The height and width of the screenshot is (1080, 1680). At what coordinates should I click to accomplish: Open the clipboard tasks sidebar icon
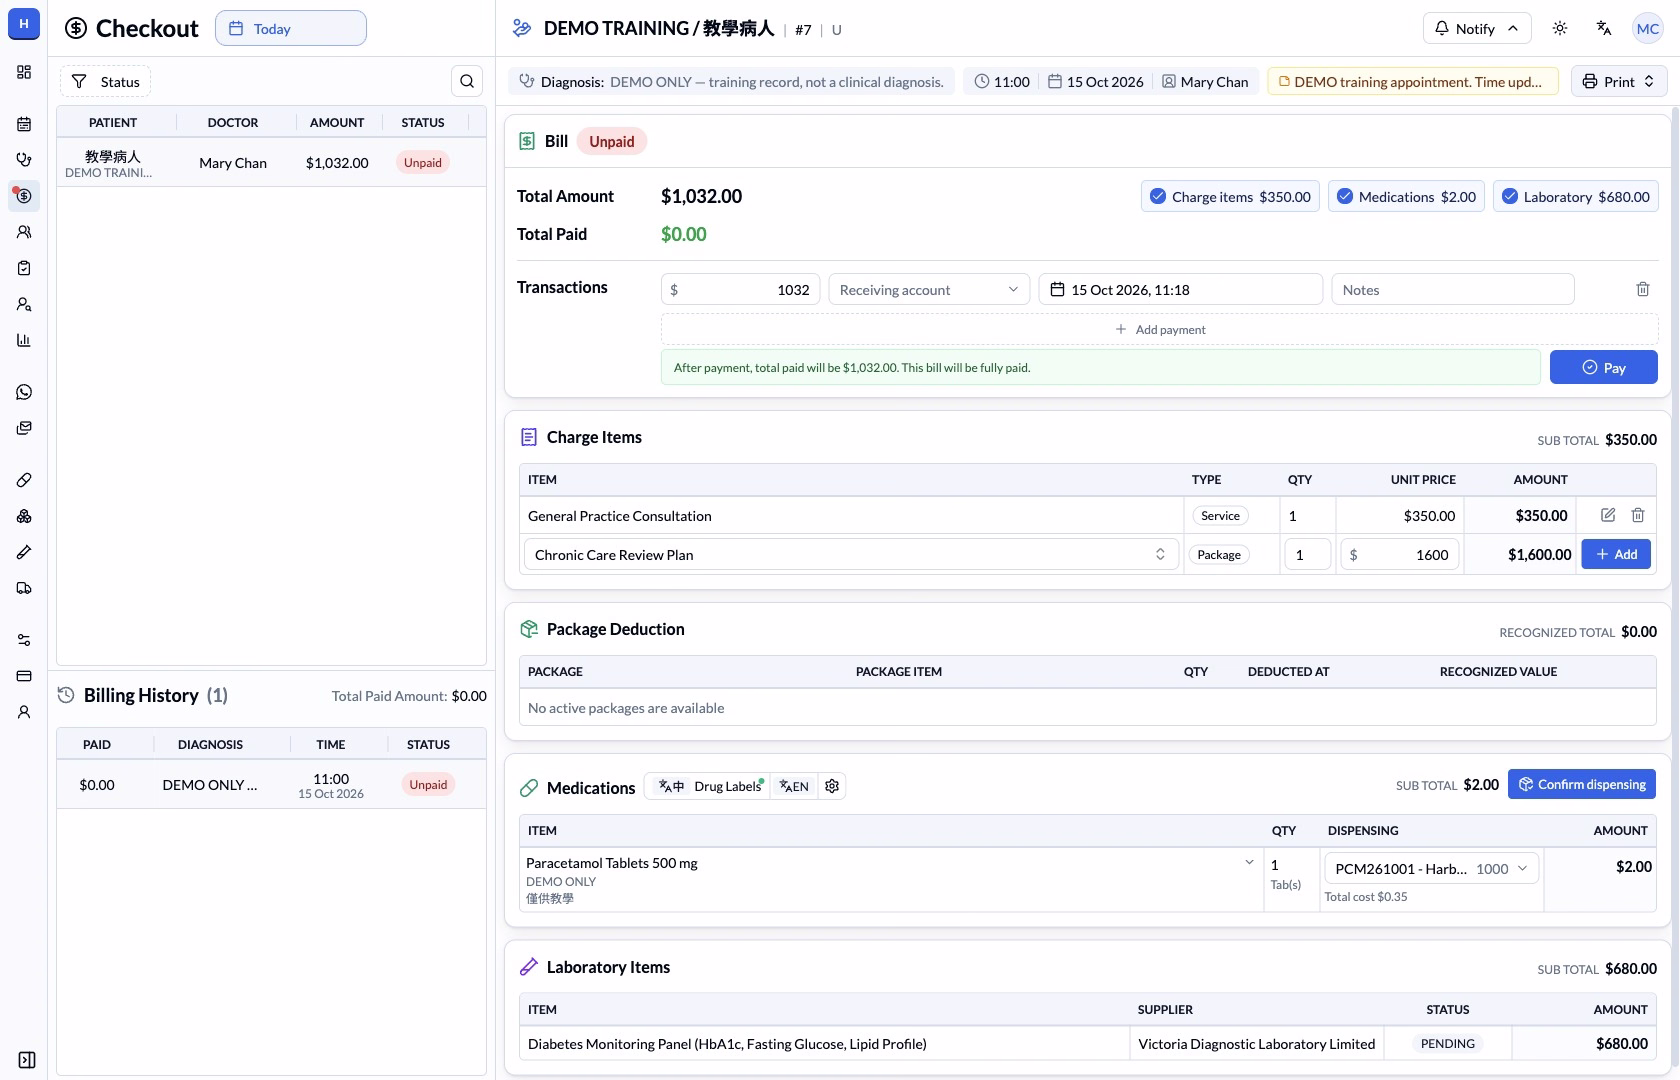coord(24,268)
